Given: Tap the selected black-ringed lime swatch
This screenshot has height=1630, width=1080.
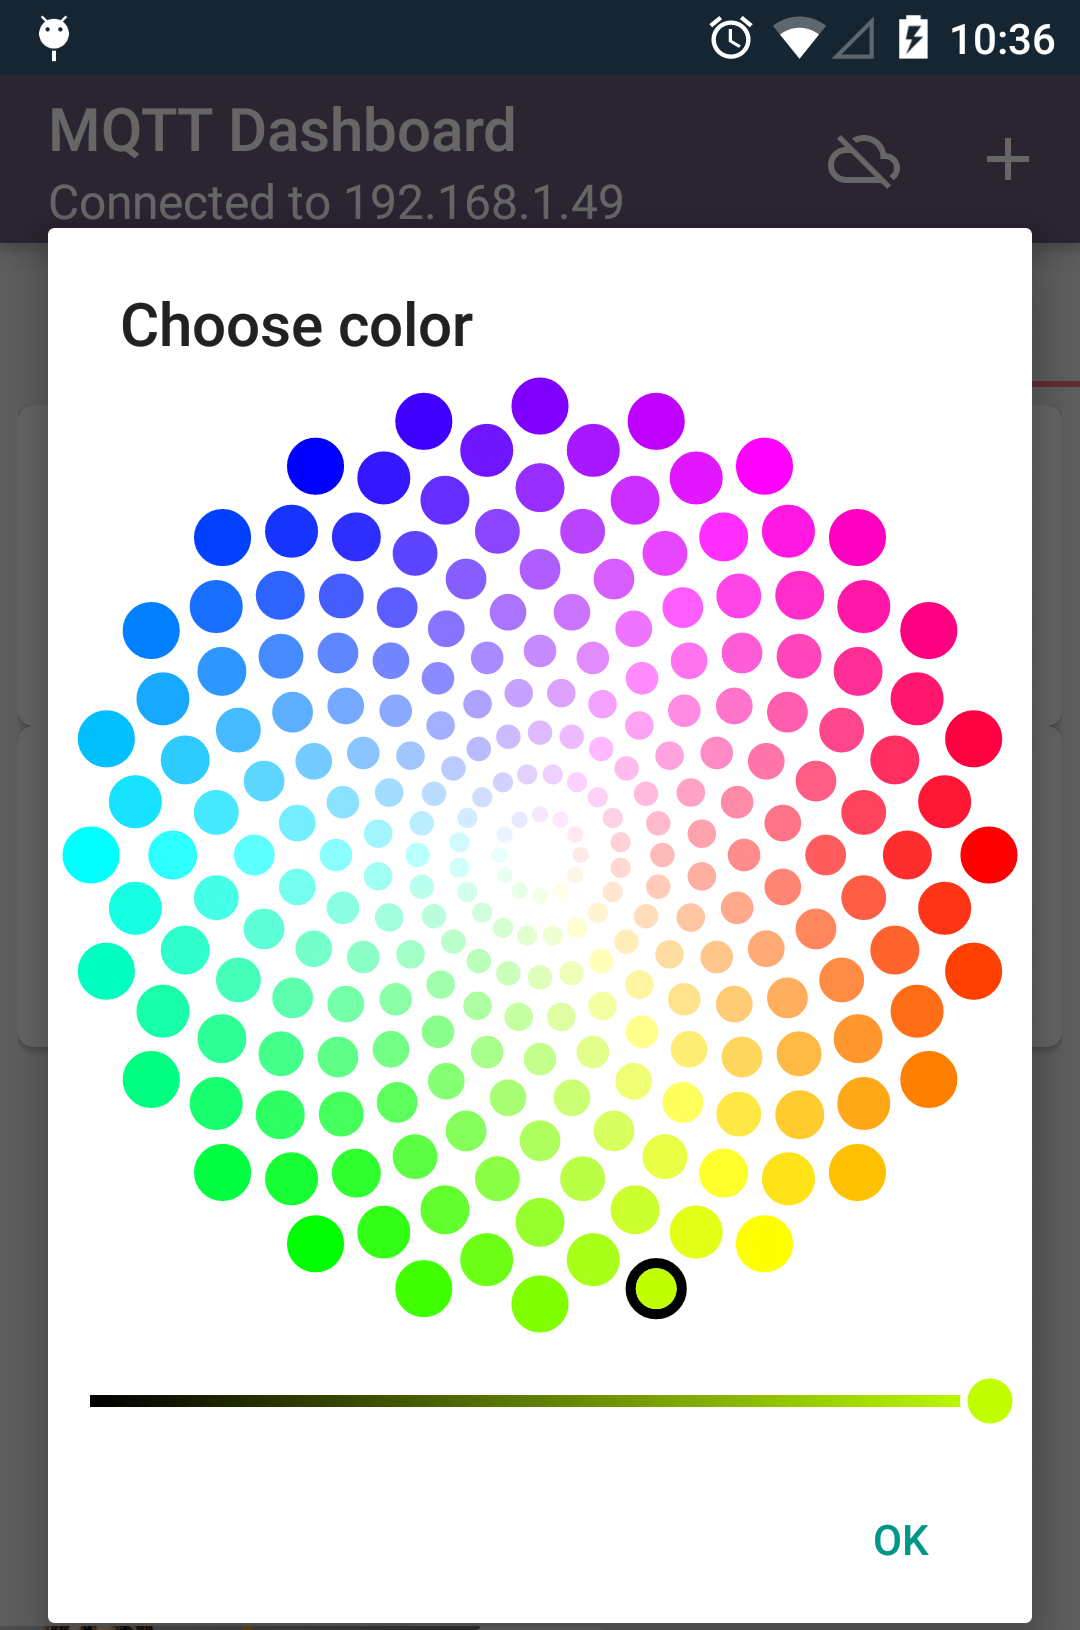Looking at the screenshot, I should [656, 1289].
